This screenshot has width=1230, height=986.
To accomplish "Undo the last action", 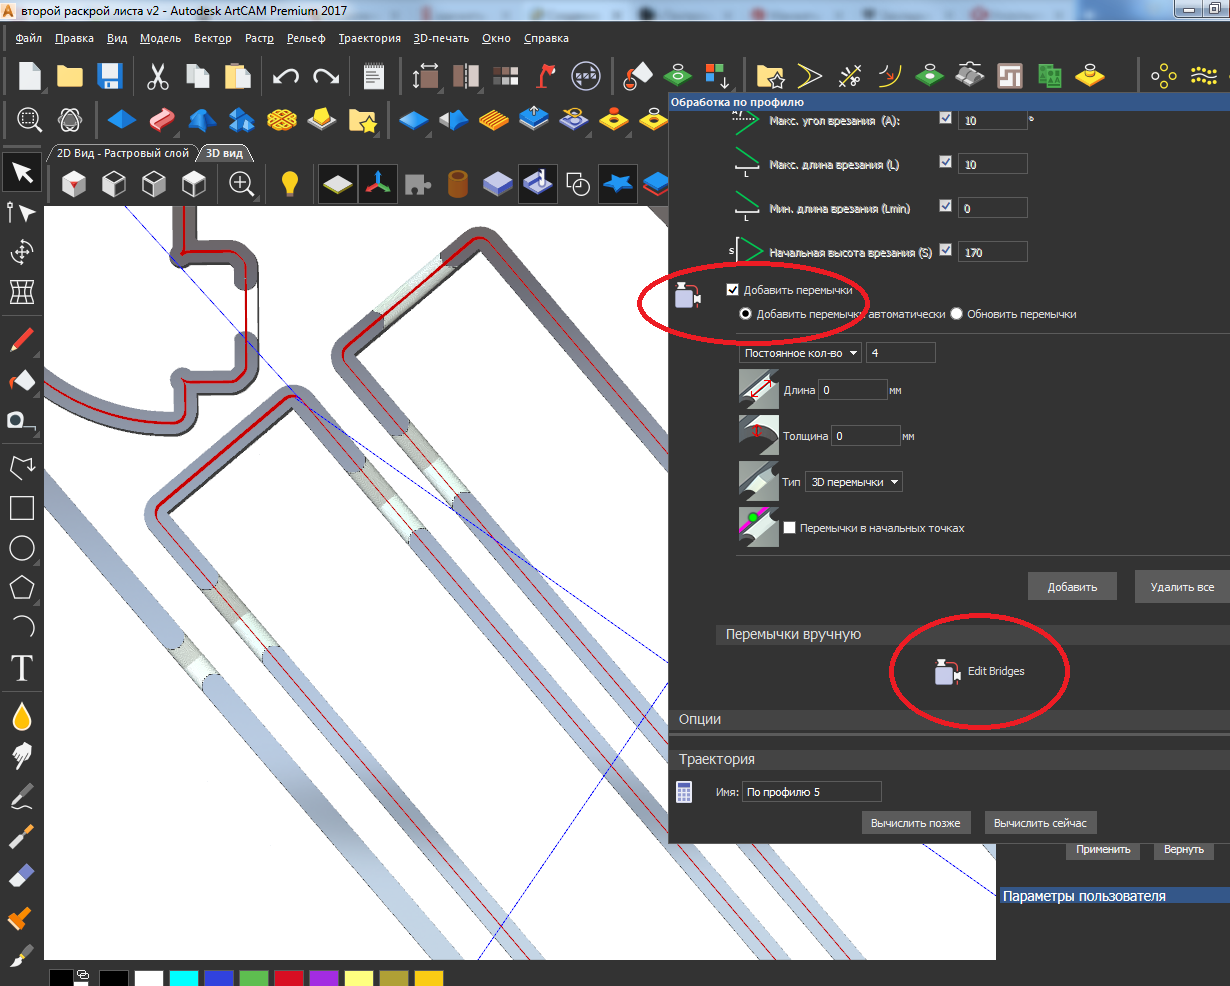I will point(286,77).
